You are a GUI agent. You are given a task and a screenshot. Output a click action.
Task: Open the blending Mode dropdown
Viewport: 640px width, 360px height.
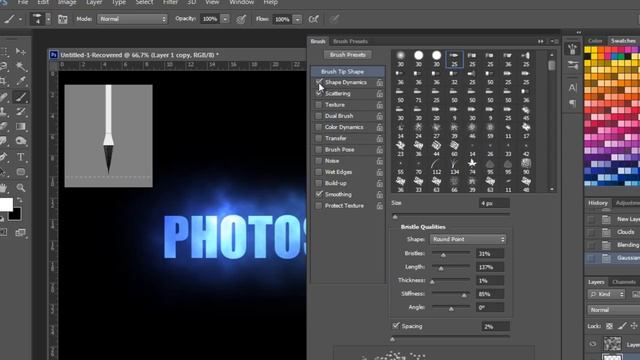click(x=132, y=19)
